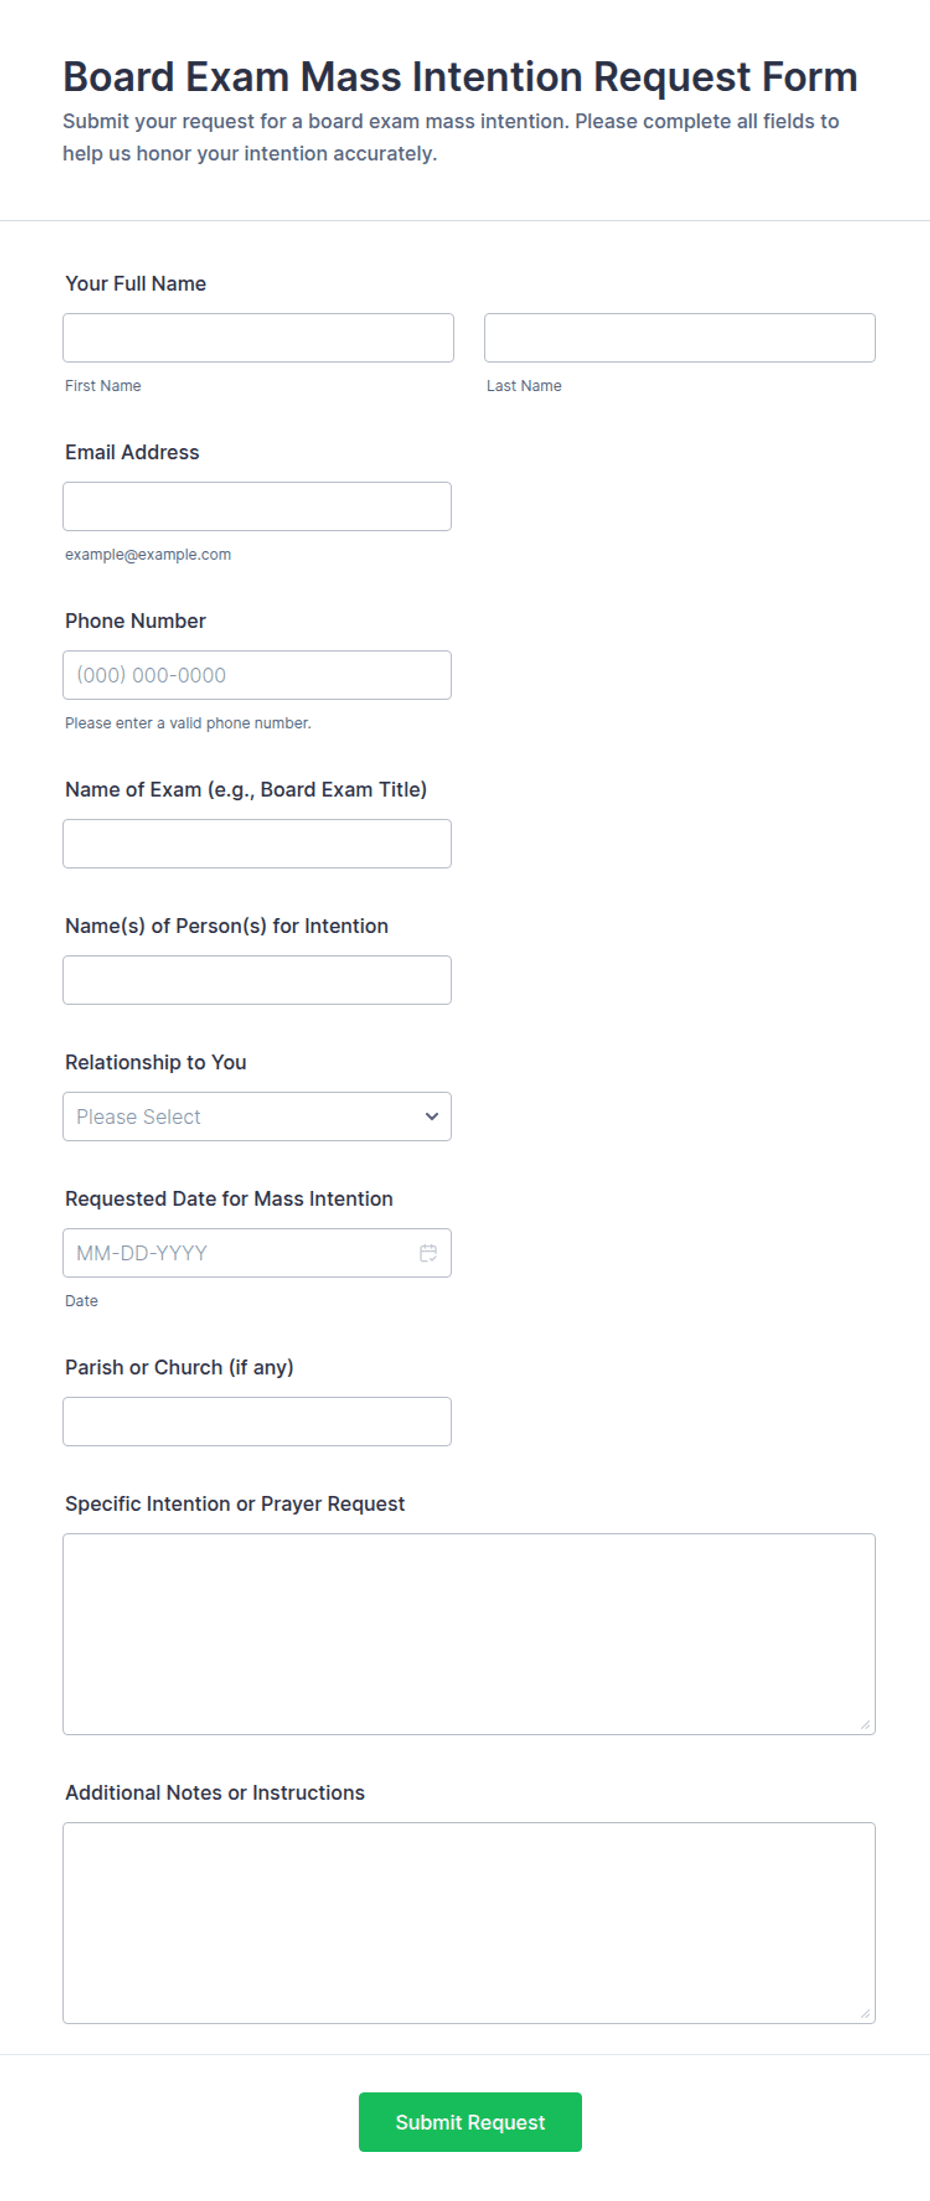Click the Email Address label
This screenshot has height=2201, width=930.
[132, 452]
